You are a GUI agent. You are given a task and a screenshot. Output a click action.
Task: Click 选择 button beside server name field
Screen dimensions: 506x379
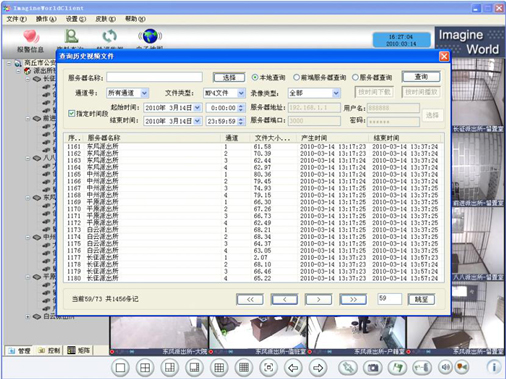[229, 78]
